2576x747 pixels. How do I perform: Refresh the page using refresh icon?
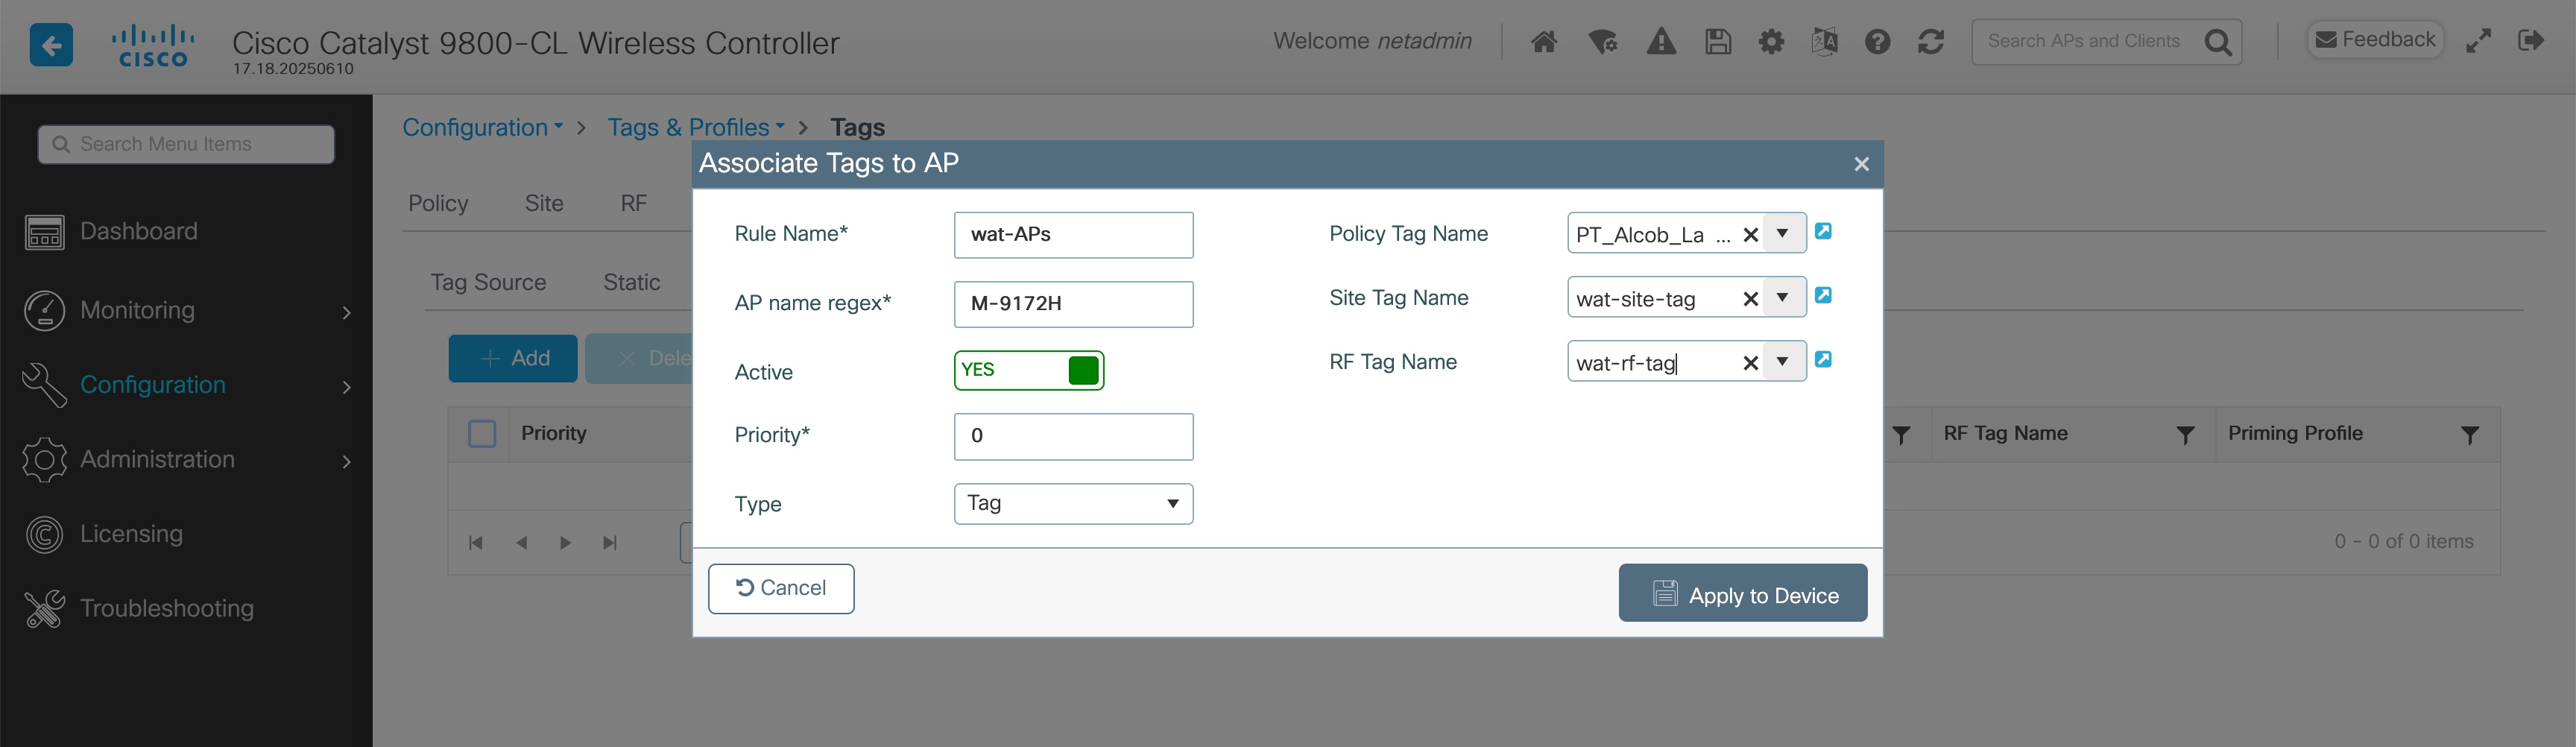pos(1931,41)
